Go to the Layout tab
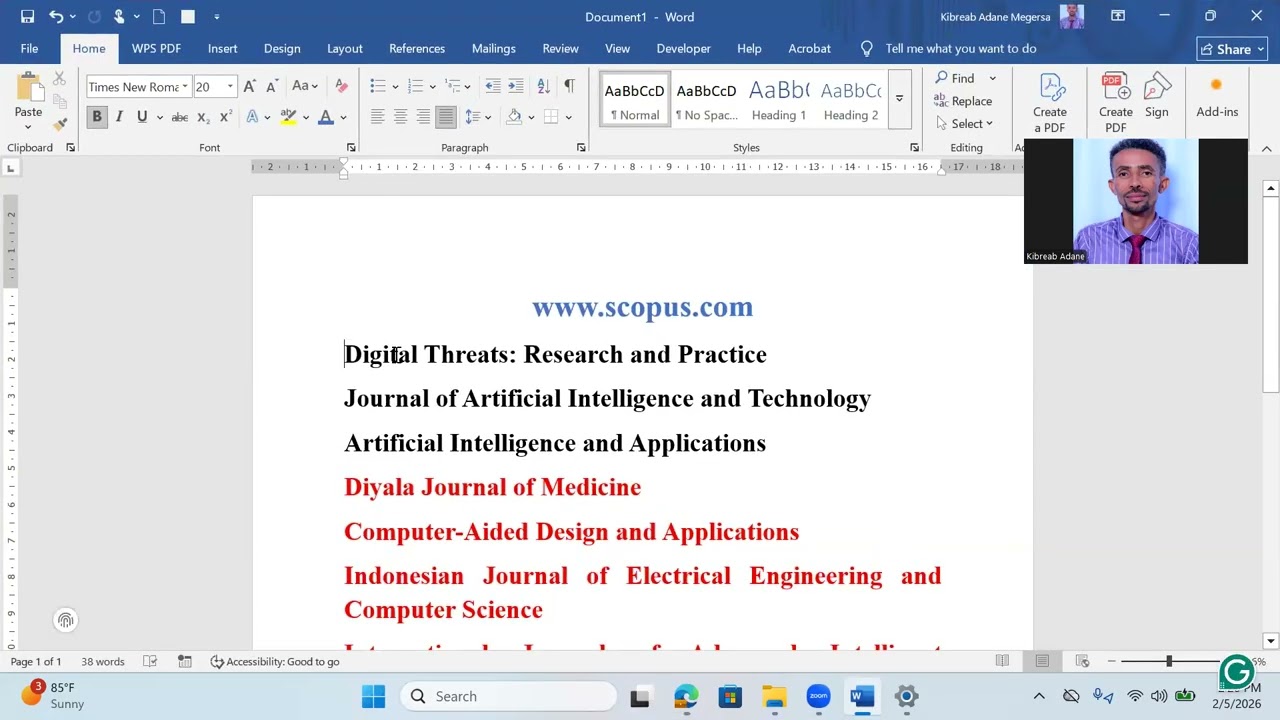The width and height of the screenshot is (1280, 720). tap(344, 48)
